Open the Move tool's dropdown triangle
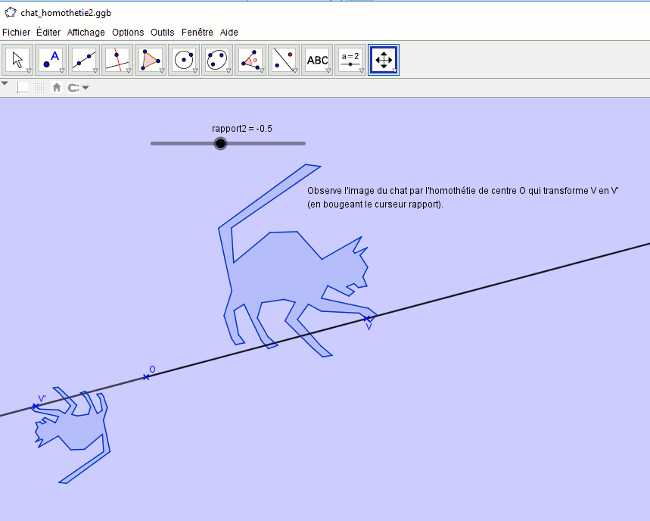The image size is (650, 521). coord(29,71)
